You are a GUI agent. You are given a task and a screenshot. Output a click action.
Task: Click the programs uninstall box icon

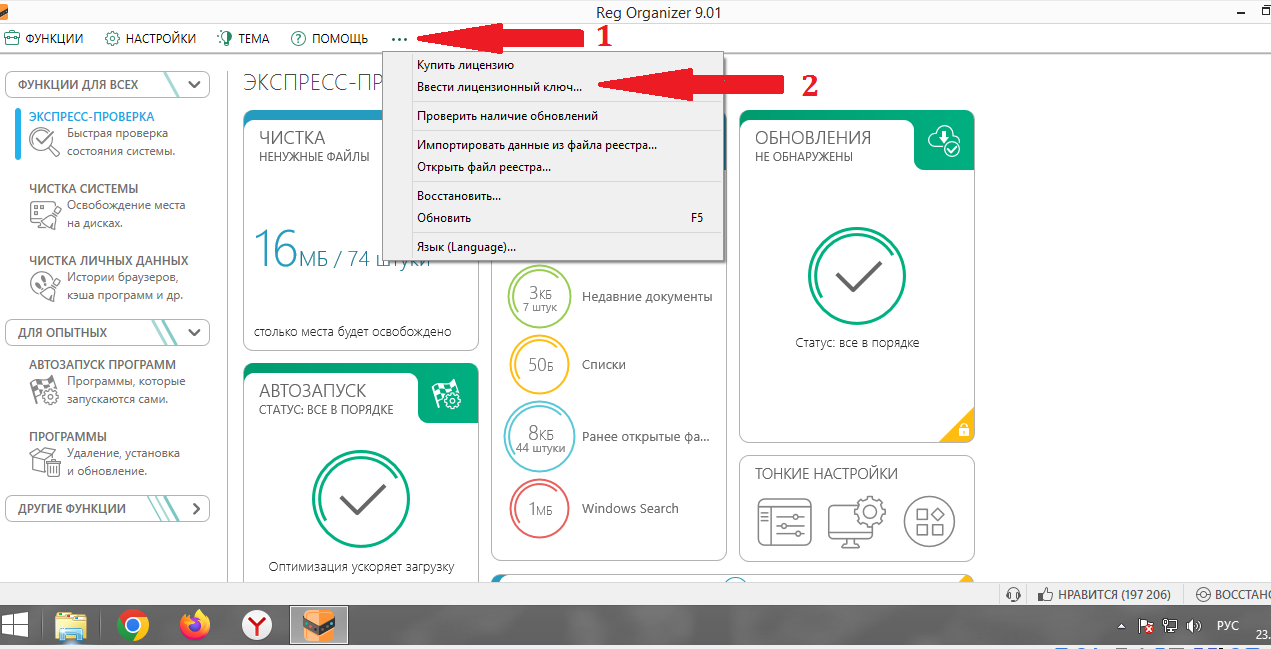tap(45, 462)
